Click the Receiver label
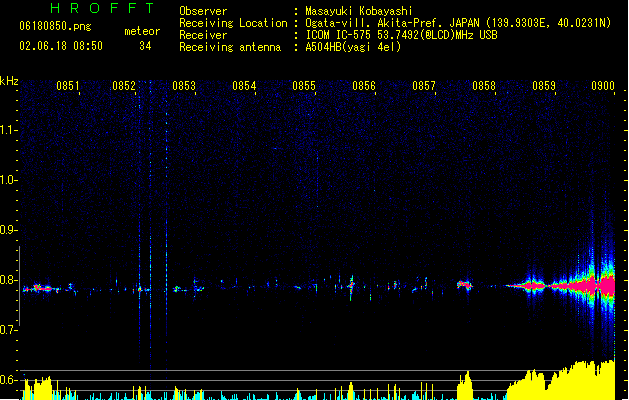629x400 pixels. pos(203,35)
